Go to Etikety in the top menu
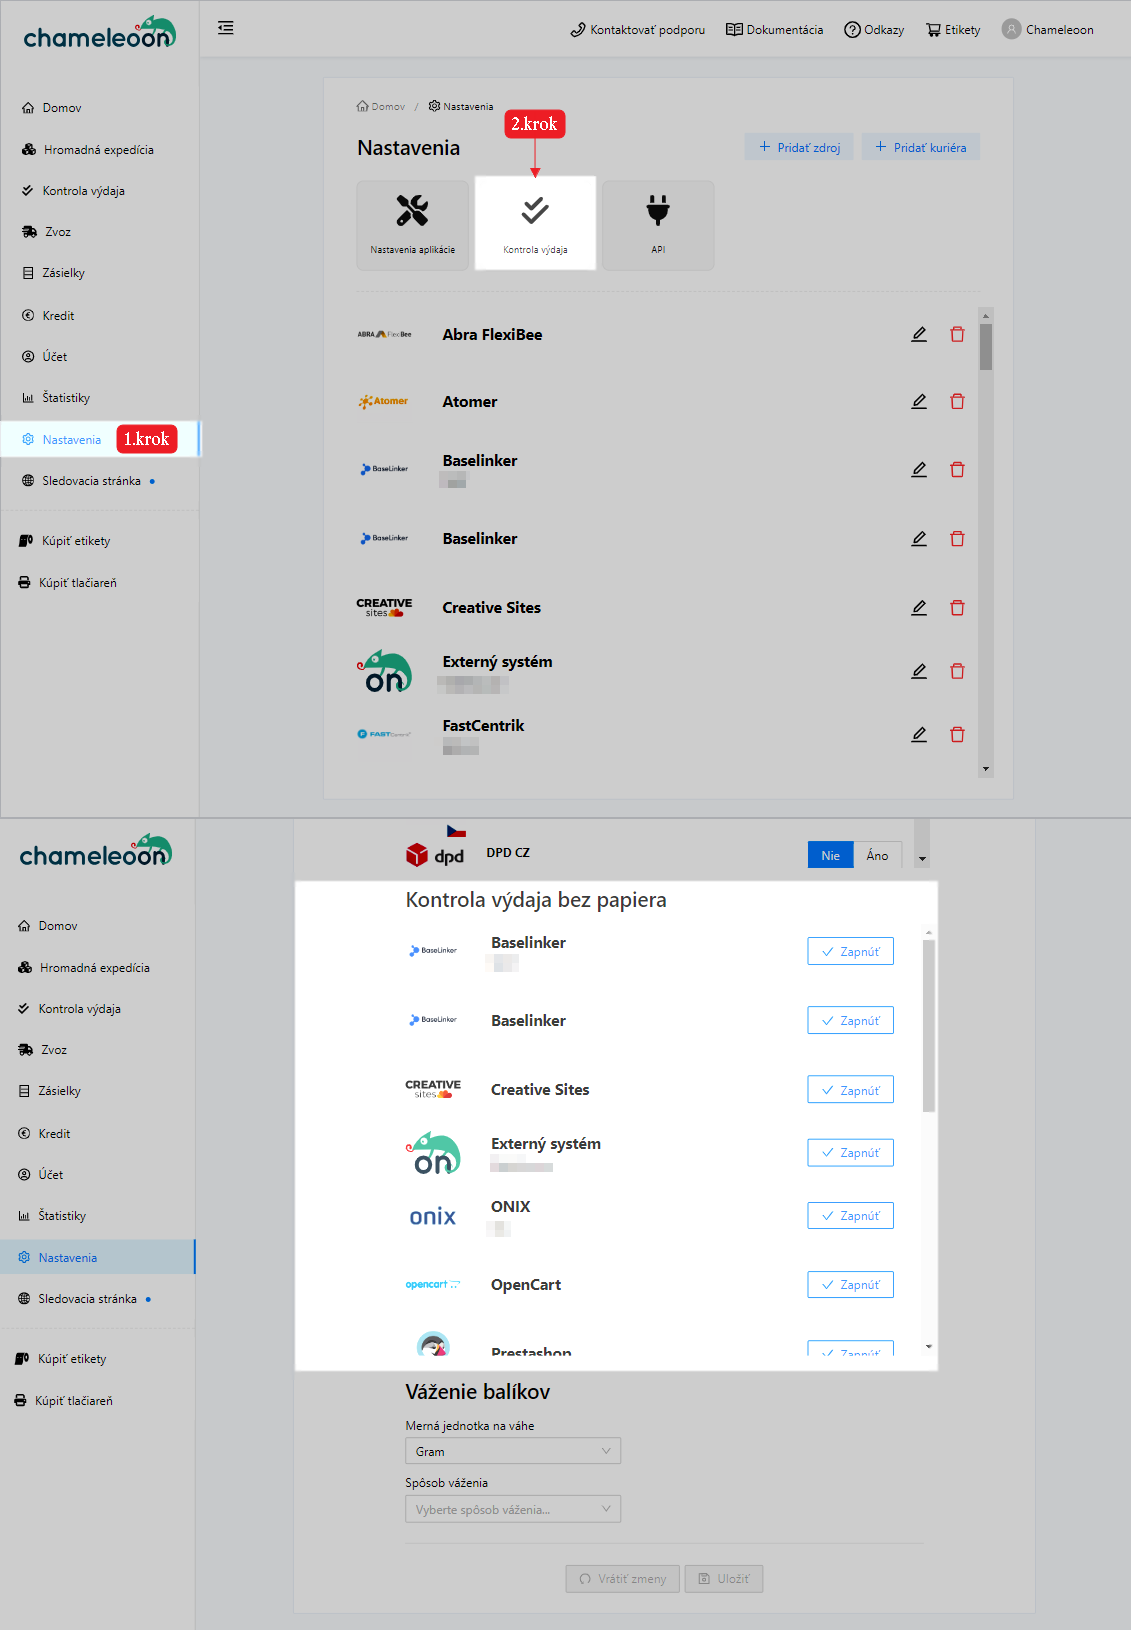 (x=952, y=30)
